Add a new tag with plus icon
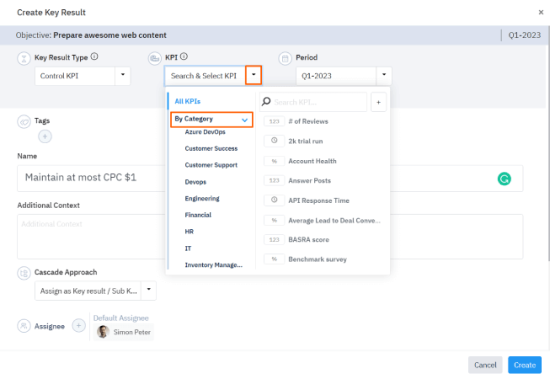This screenshot has width=550, height=379. tap(45, 136)
